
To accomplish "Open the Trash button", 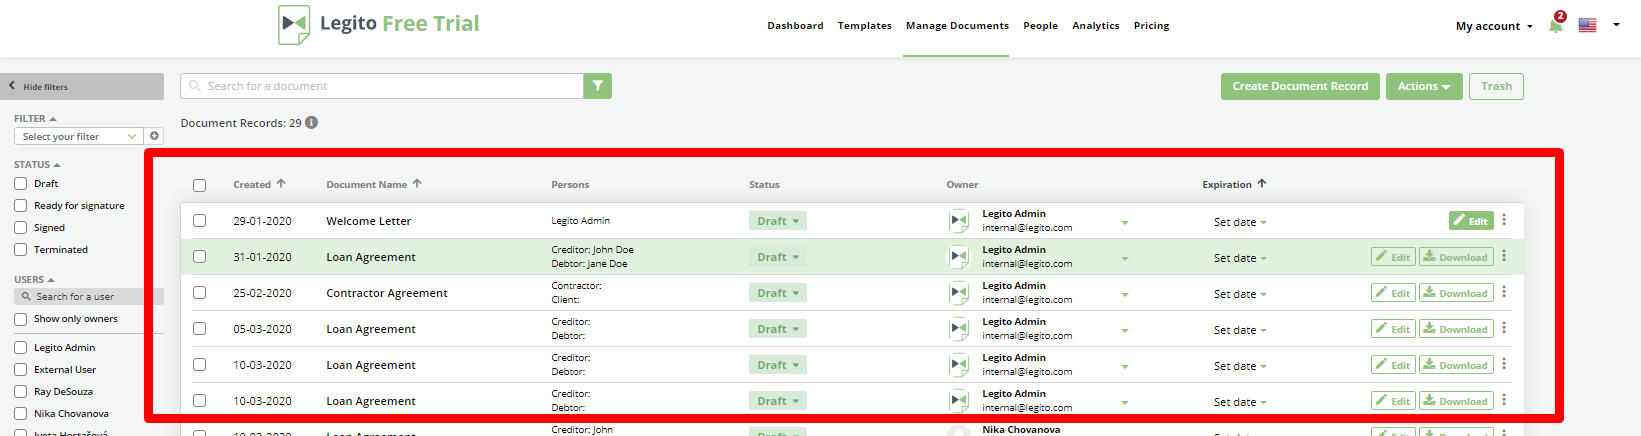I will 1496,86.
